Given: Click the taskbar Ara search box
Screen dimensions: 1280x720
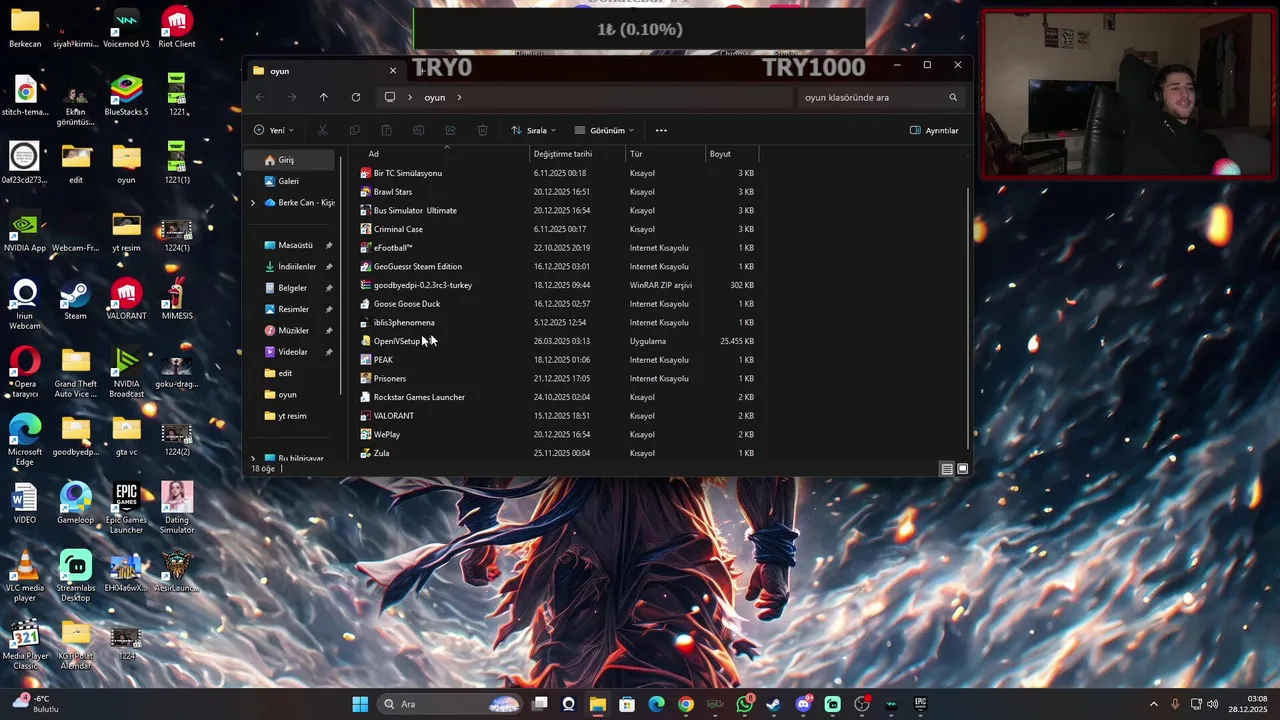Looking at the screenshot, I should click(x=449, y=704).
